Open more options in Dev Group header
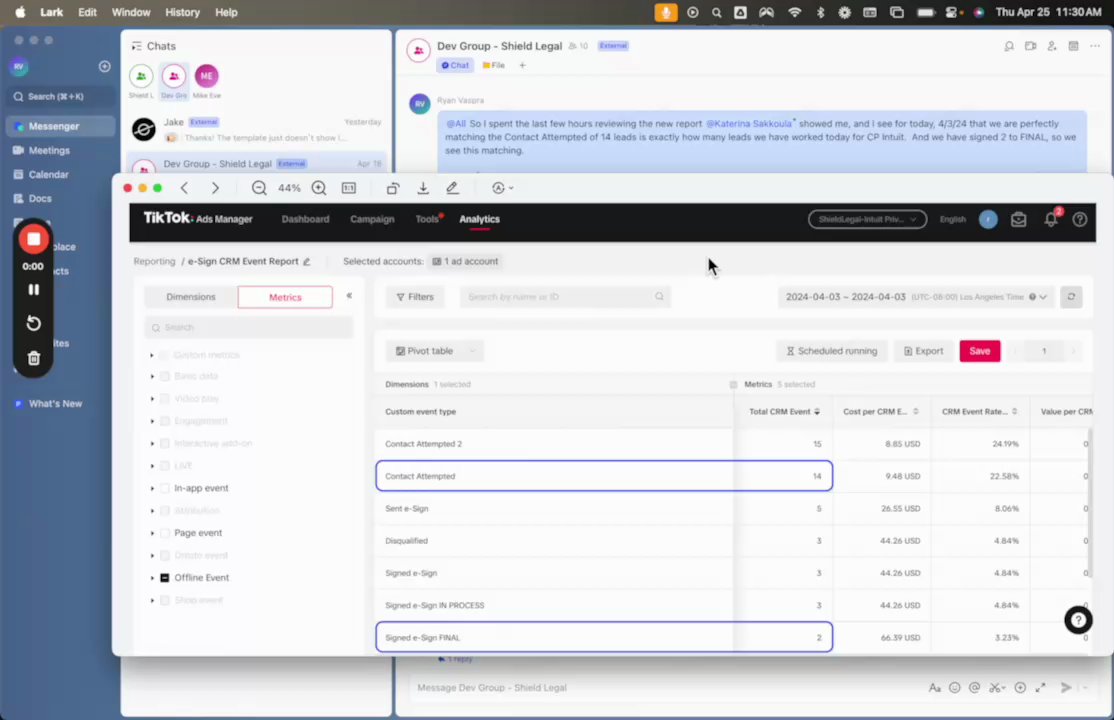The width and height of the screenshot is (1114, 720). pyautogui.click(x=1095, y=46)
